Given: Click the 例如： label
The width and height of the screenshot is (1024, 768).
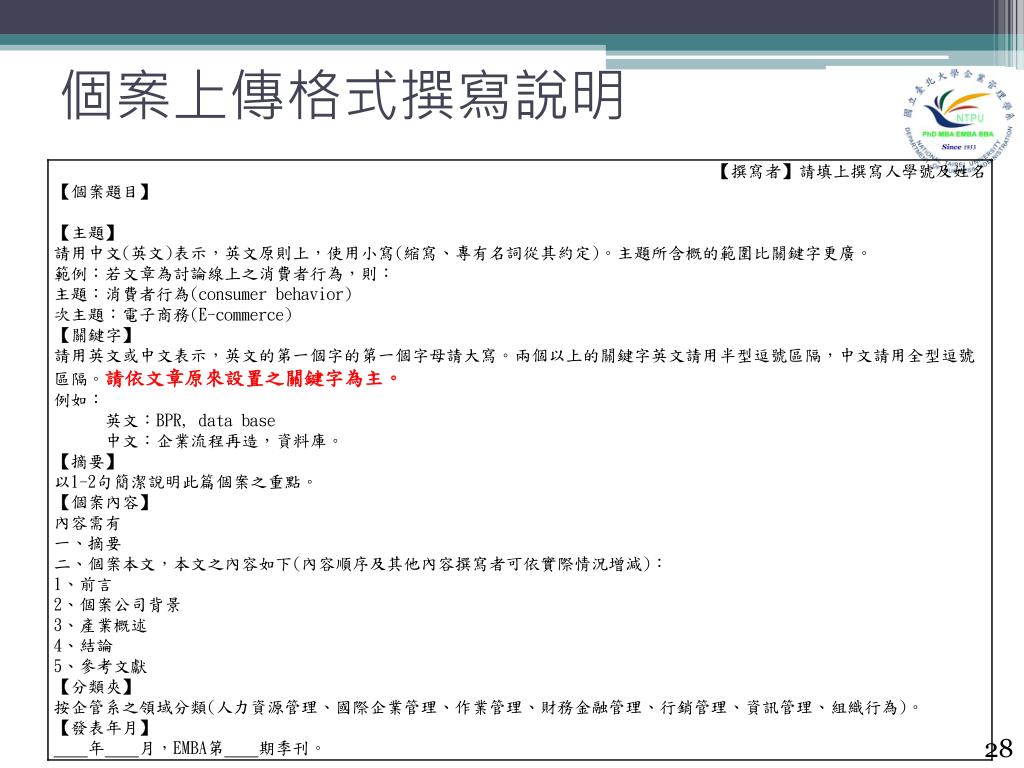Looking at the screenshot, I should tap(78, 400).
